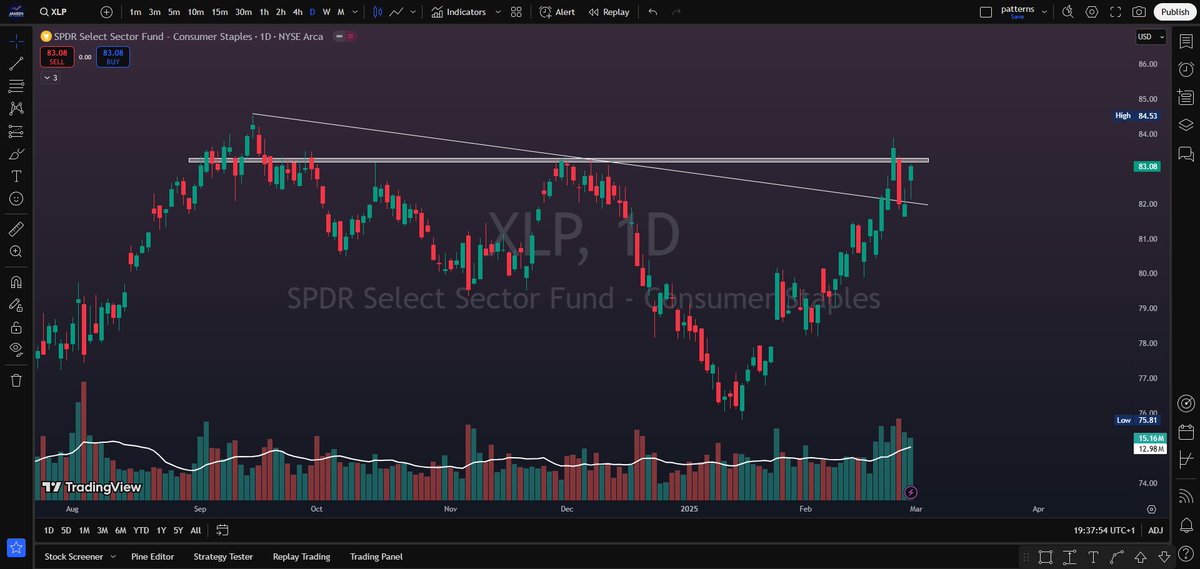
Task: Select the 1D date range
Action: coord(50,530)
